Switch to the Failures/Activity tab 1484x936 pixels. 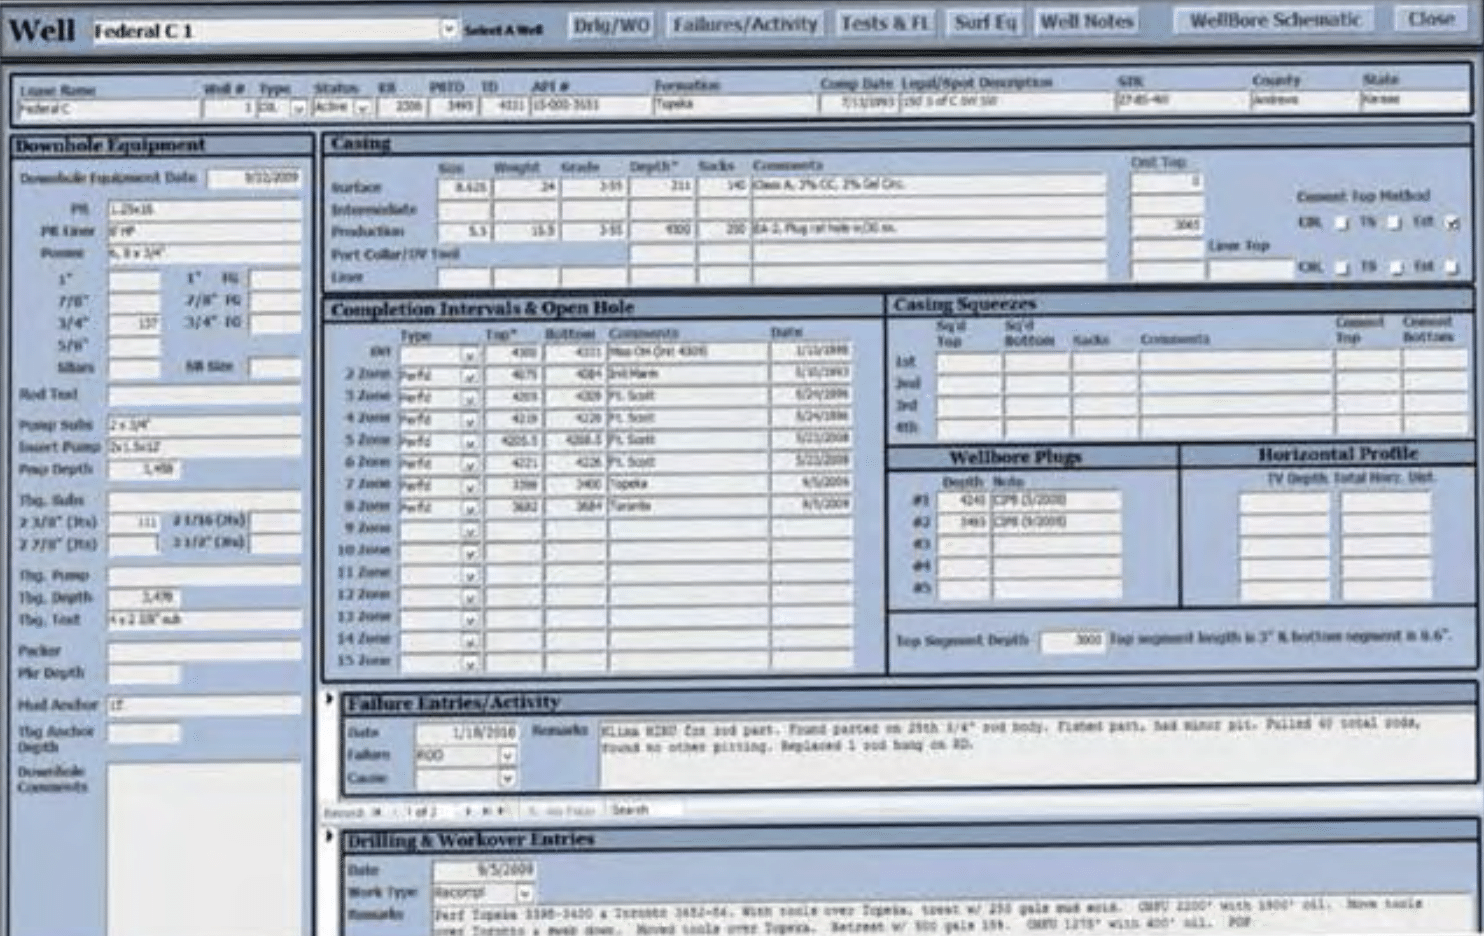click(x=745, y=24)
